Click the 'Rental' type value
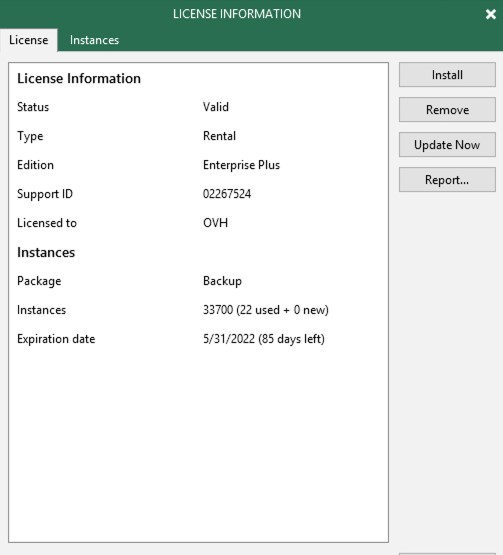 219,136
